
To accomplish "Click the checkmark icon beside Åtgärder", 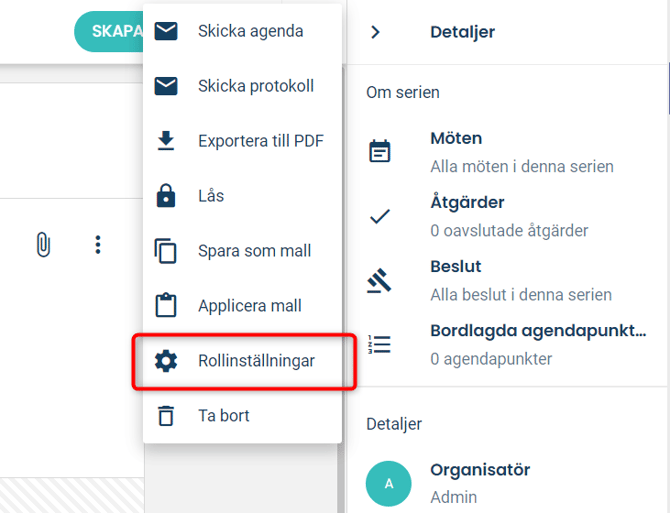I will (x=379, y=217).
